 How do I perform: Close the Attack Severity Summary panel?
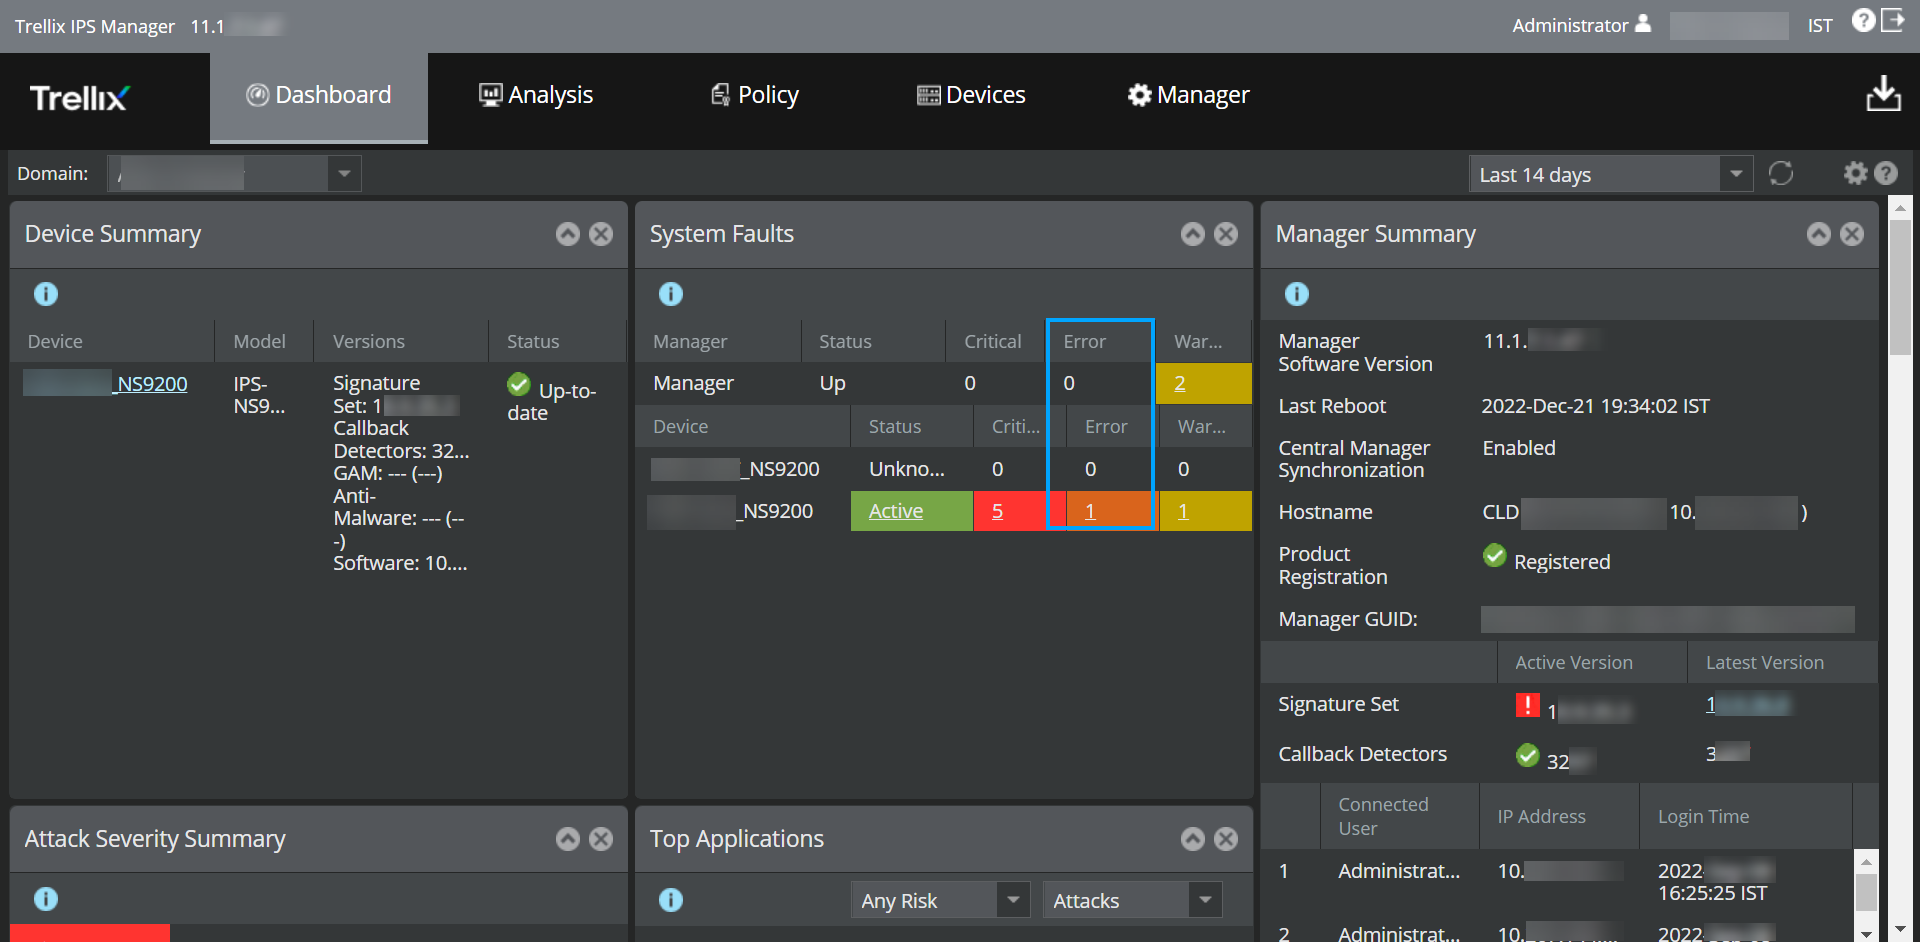(x=601, y=839)
